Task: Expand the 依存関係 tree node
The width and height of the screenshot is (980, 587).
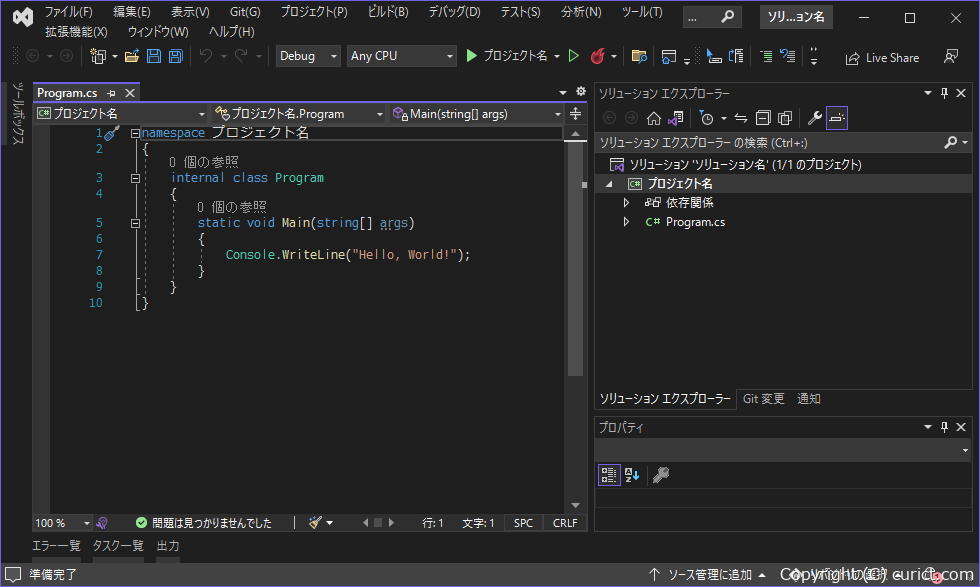Action: point(625,202)
